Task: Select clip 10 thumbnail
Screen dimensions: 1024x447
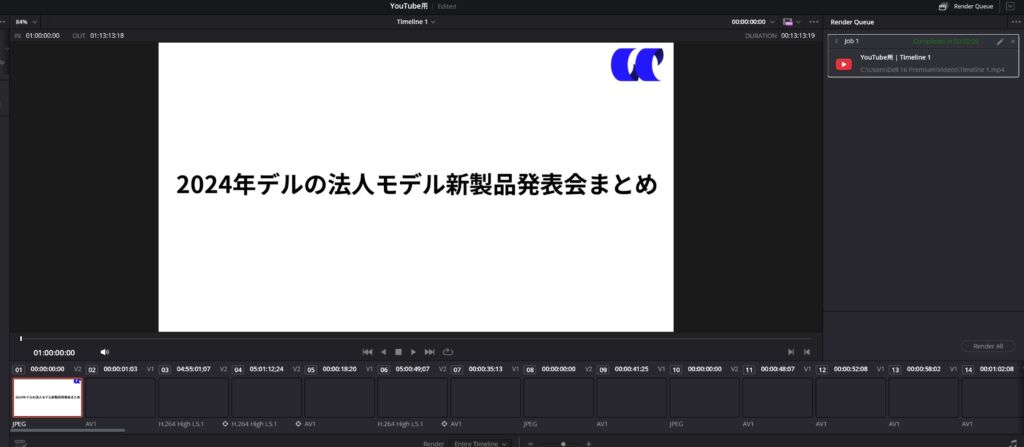Action: pyautogui.click(x=705, y=397)
